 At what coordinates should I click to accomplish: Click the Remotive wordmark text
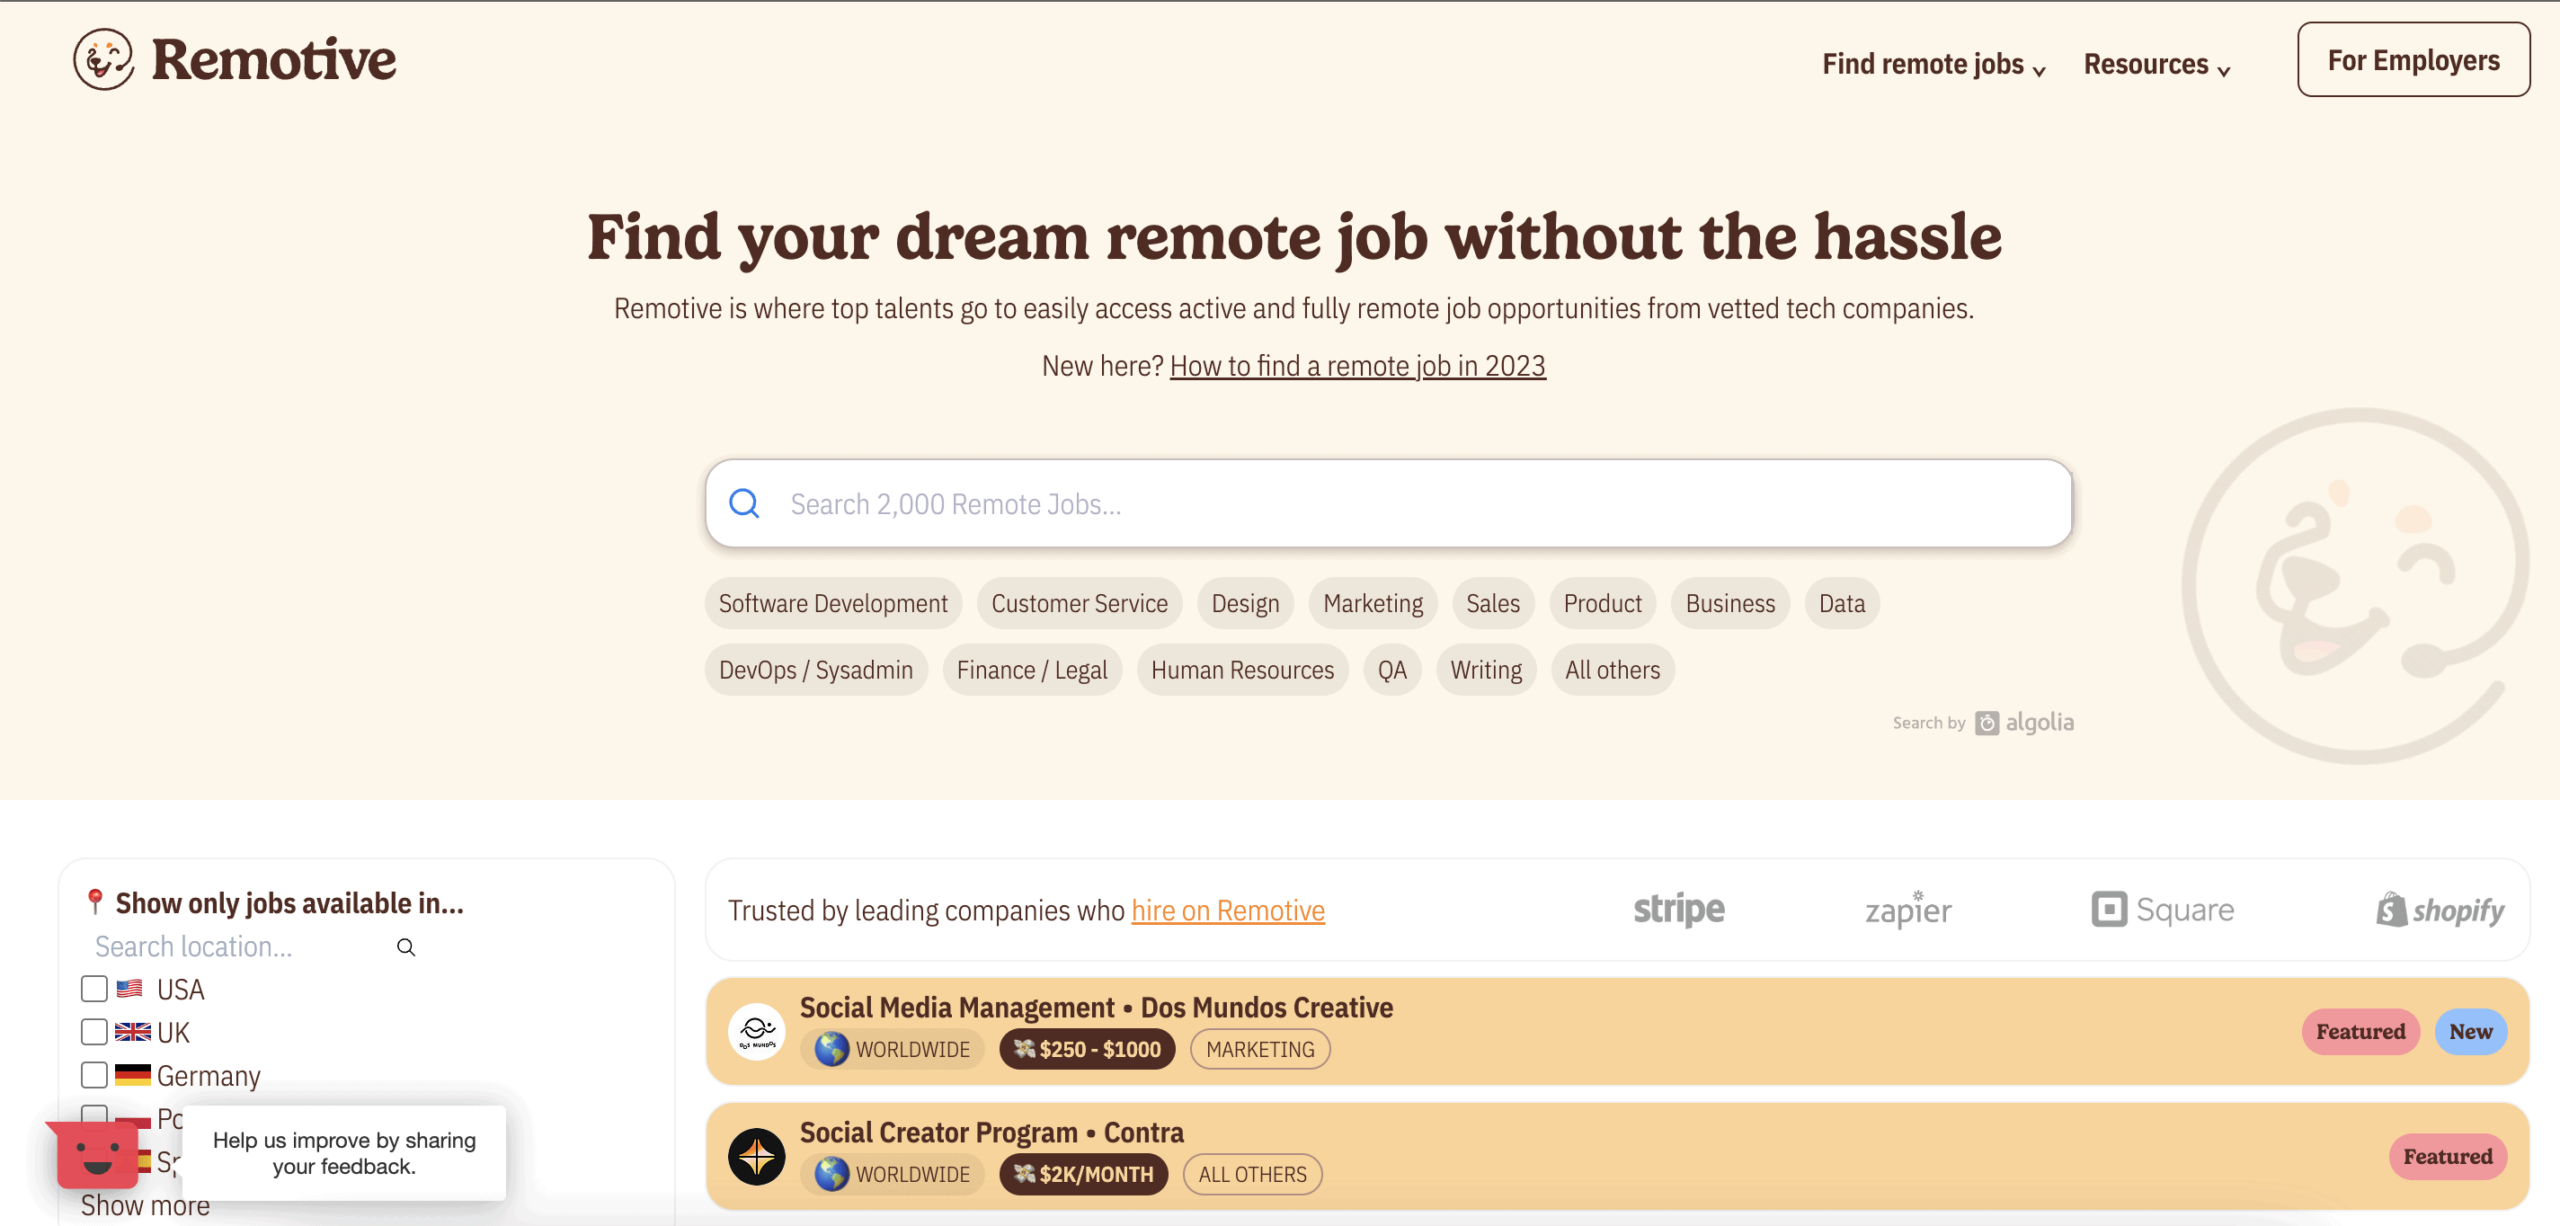274,59
